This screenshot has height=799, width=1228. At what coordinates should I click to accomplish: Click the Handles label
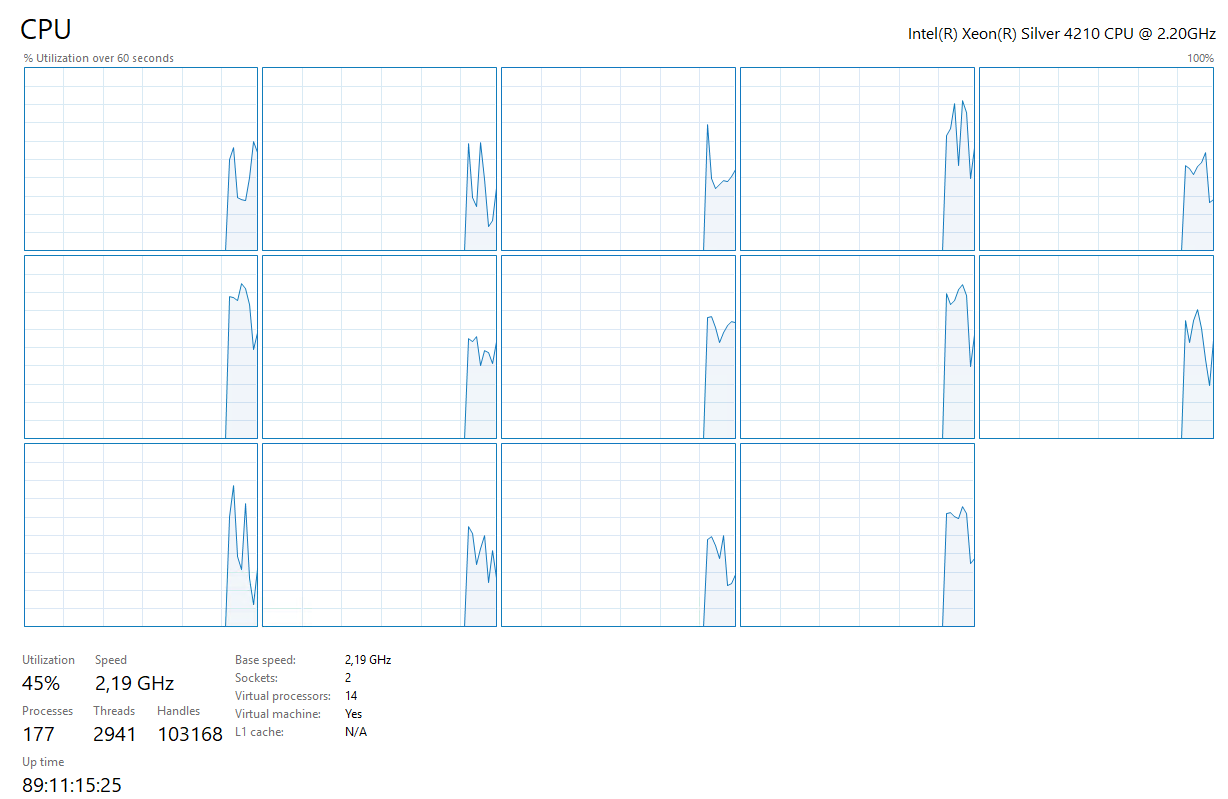[x=179, y=711]
